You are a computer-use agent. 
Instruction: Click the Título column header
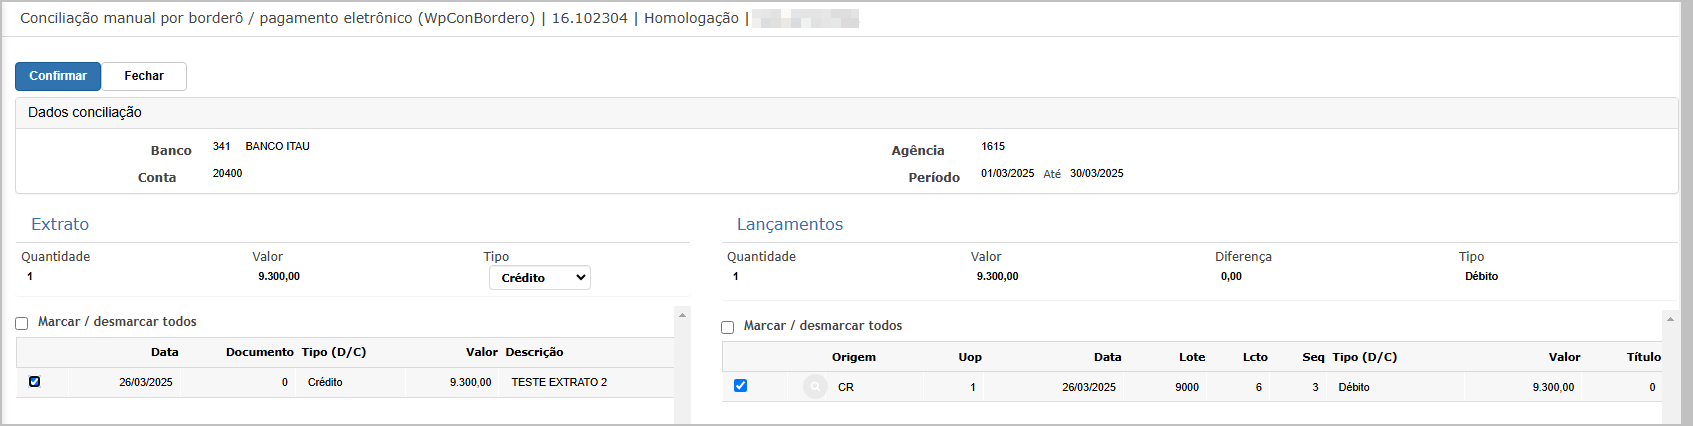[1644, 357]
